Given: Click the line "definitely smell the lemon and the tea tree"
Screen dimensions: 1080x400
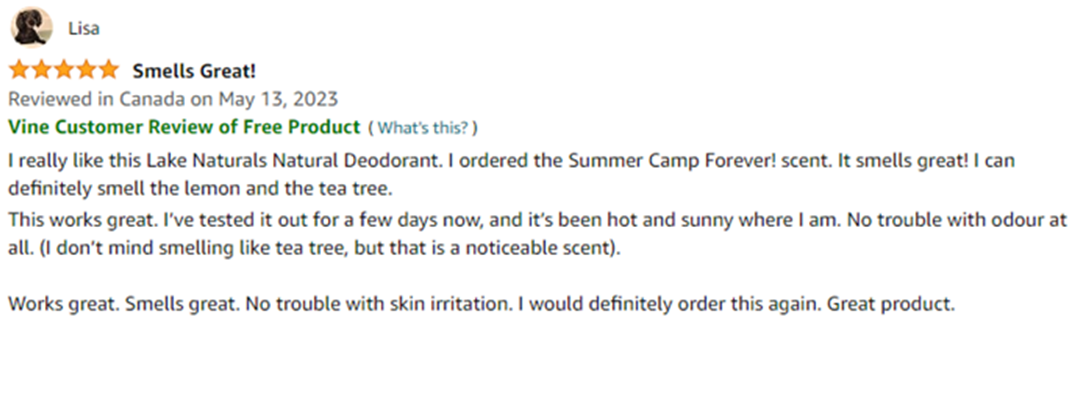Looking at the screenshot, I should tap(200, 185).
